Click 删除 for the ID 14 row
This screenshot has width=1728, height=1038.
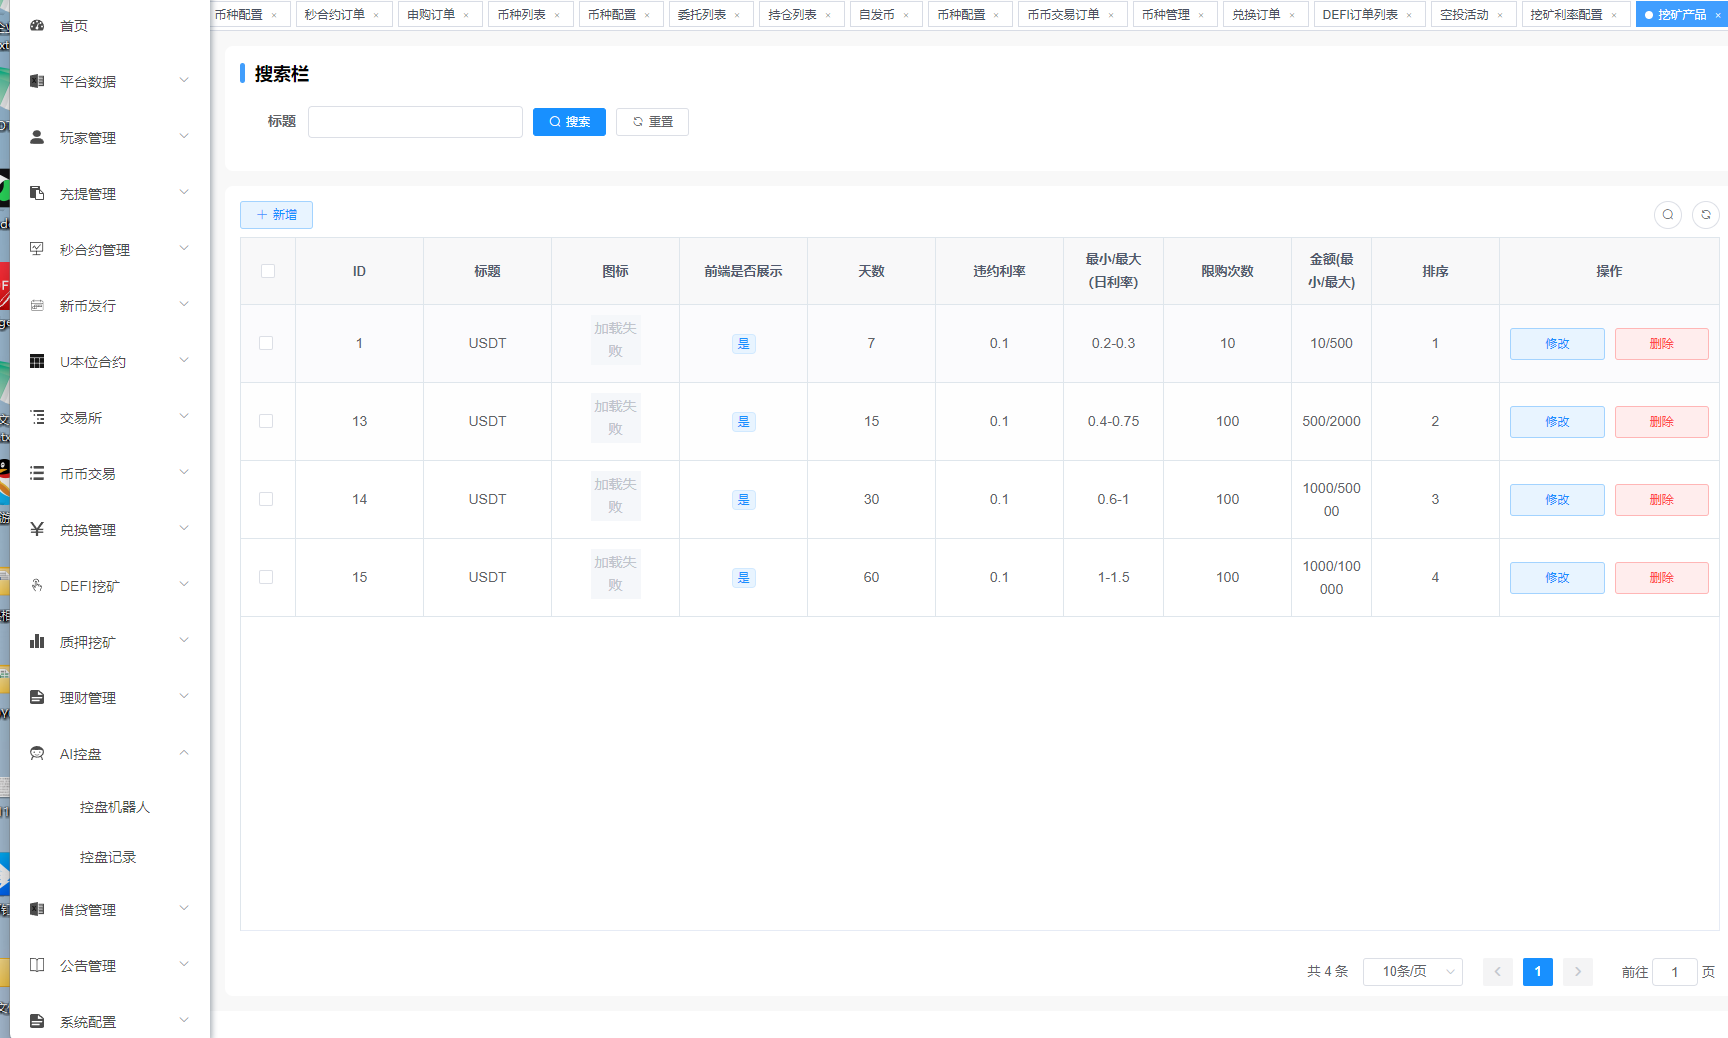[1662, 500]
